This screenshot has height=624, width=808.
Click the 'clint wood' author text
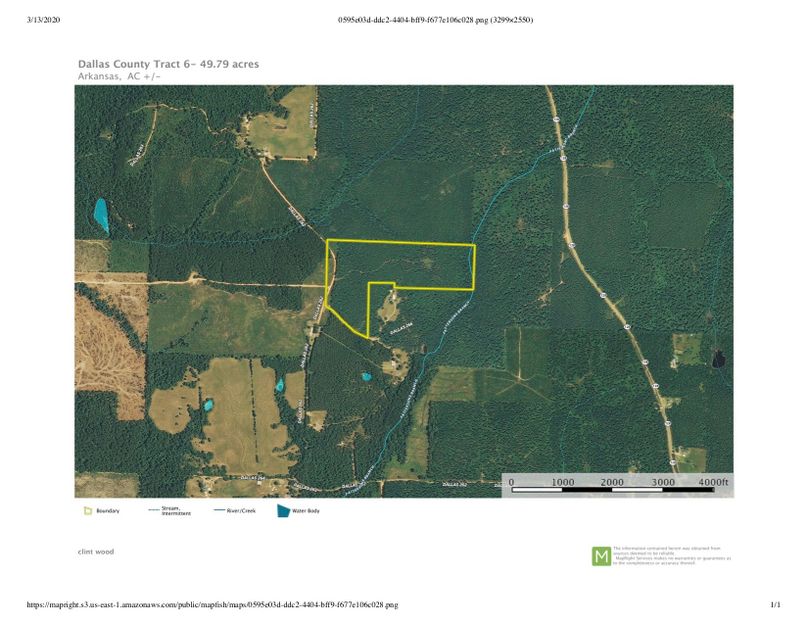point(96,551)
